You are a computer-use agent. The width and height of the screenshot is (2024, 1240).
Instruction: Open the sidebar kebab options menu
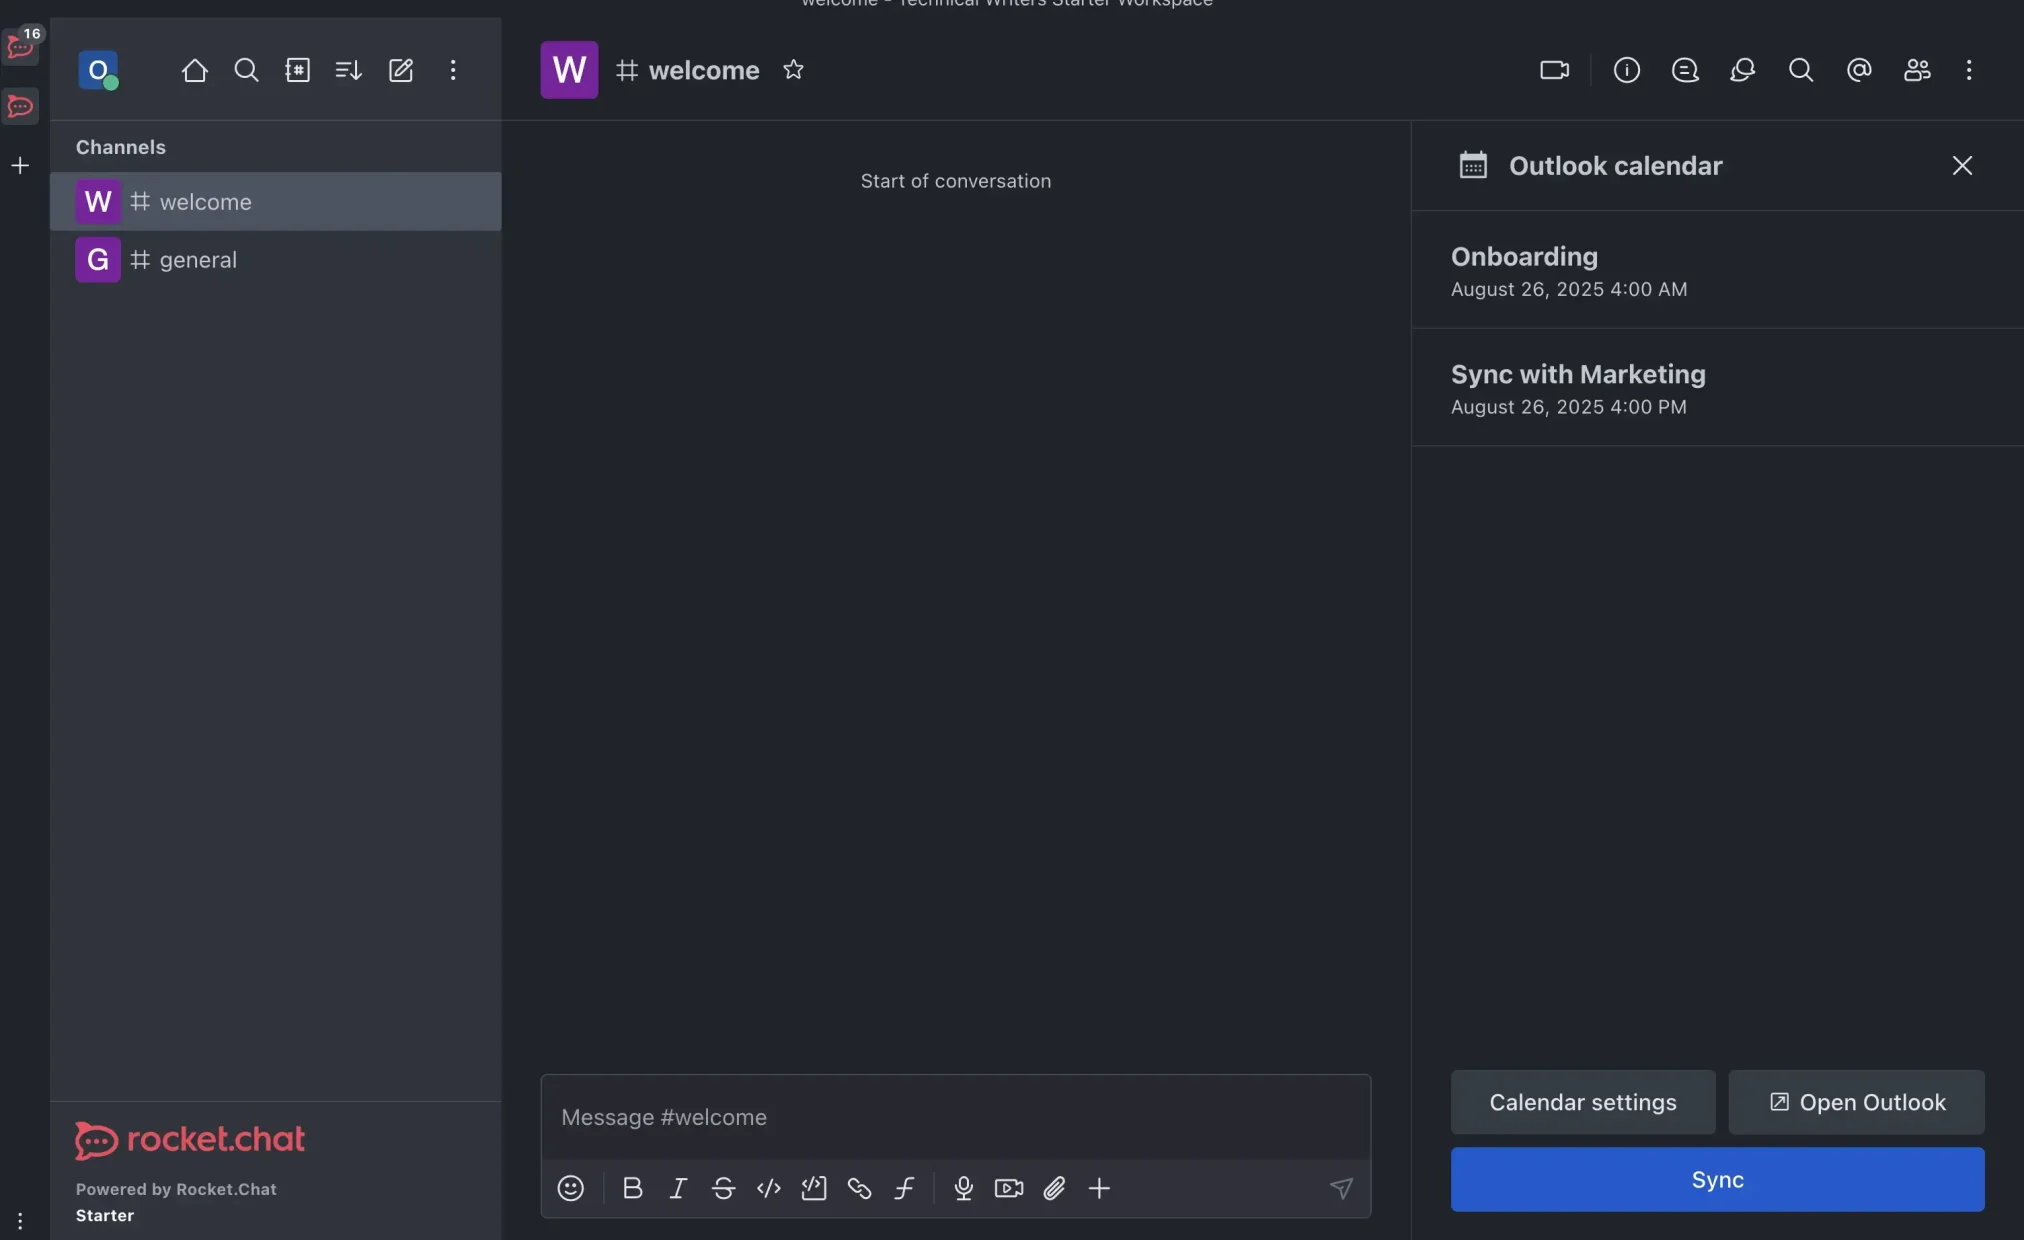(453, 70)
